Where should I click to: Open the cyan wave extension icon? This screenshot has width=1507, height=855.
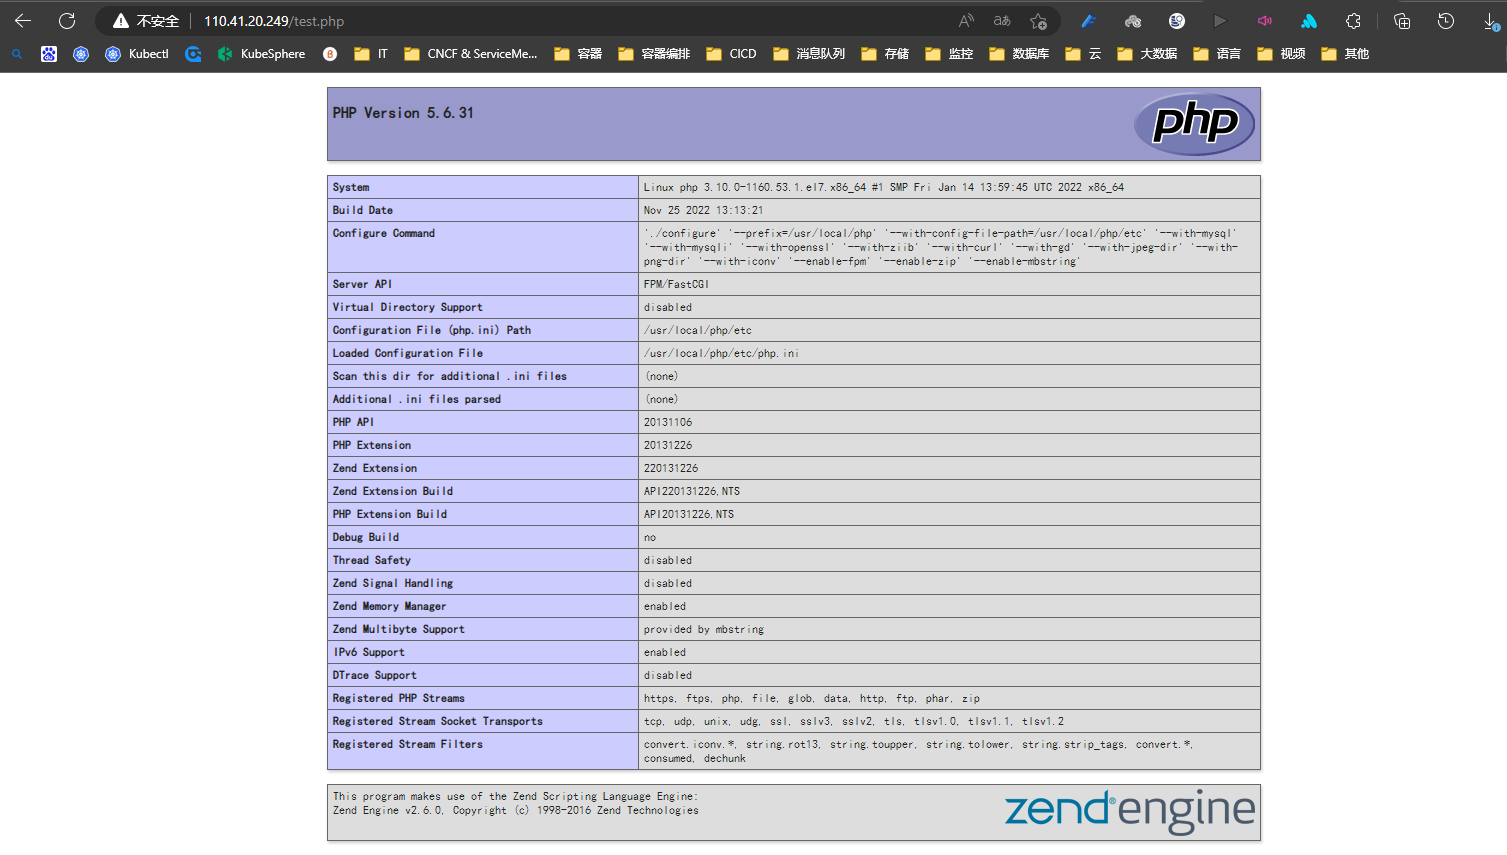coord(1309,21)
